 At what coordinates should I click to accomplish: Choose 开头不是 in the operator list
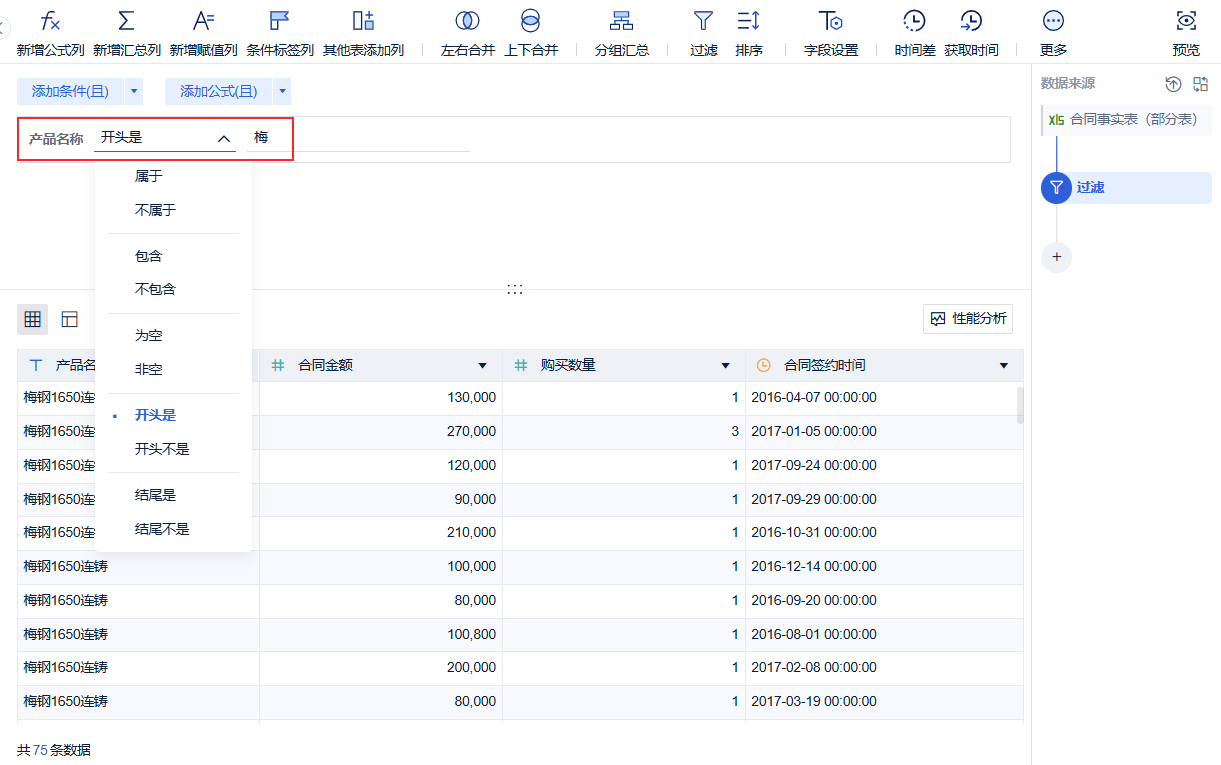pos(173,449)
